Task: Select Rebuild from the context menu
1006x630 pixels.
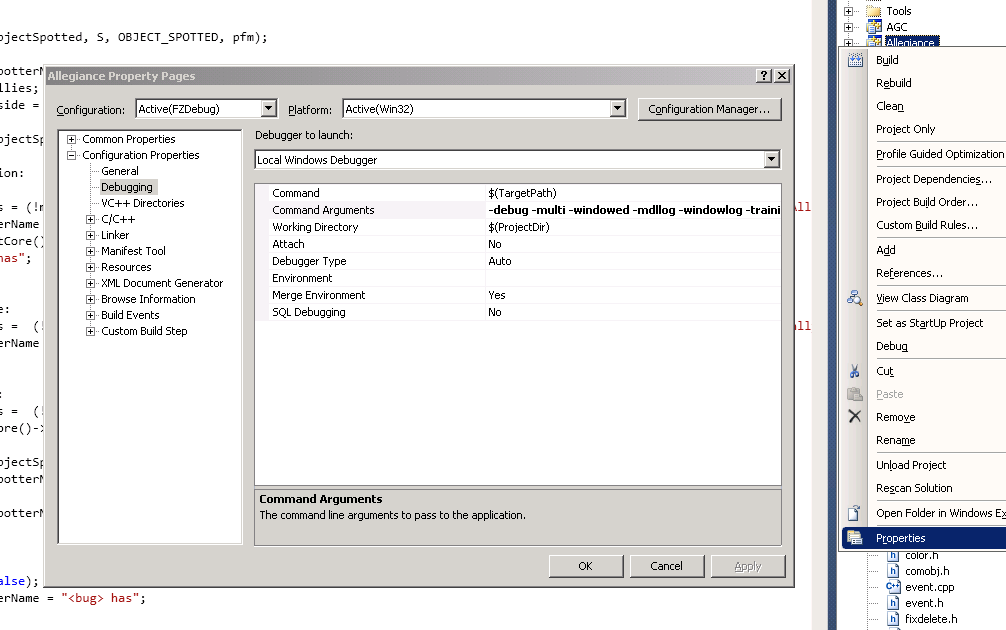Action: (894, 83)
